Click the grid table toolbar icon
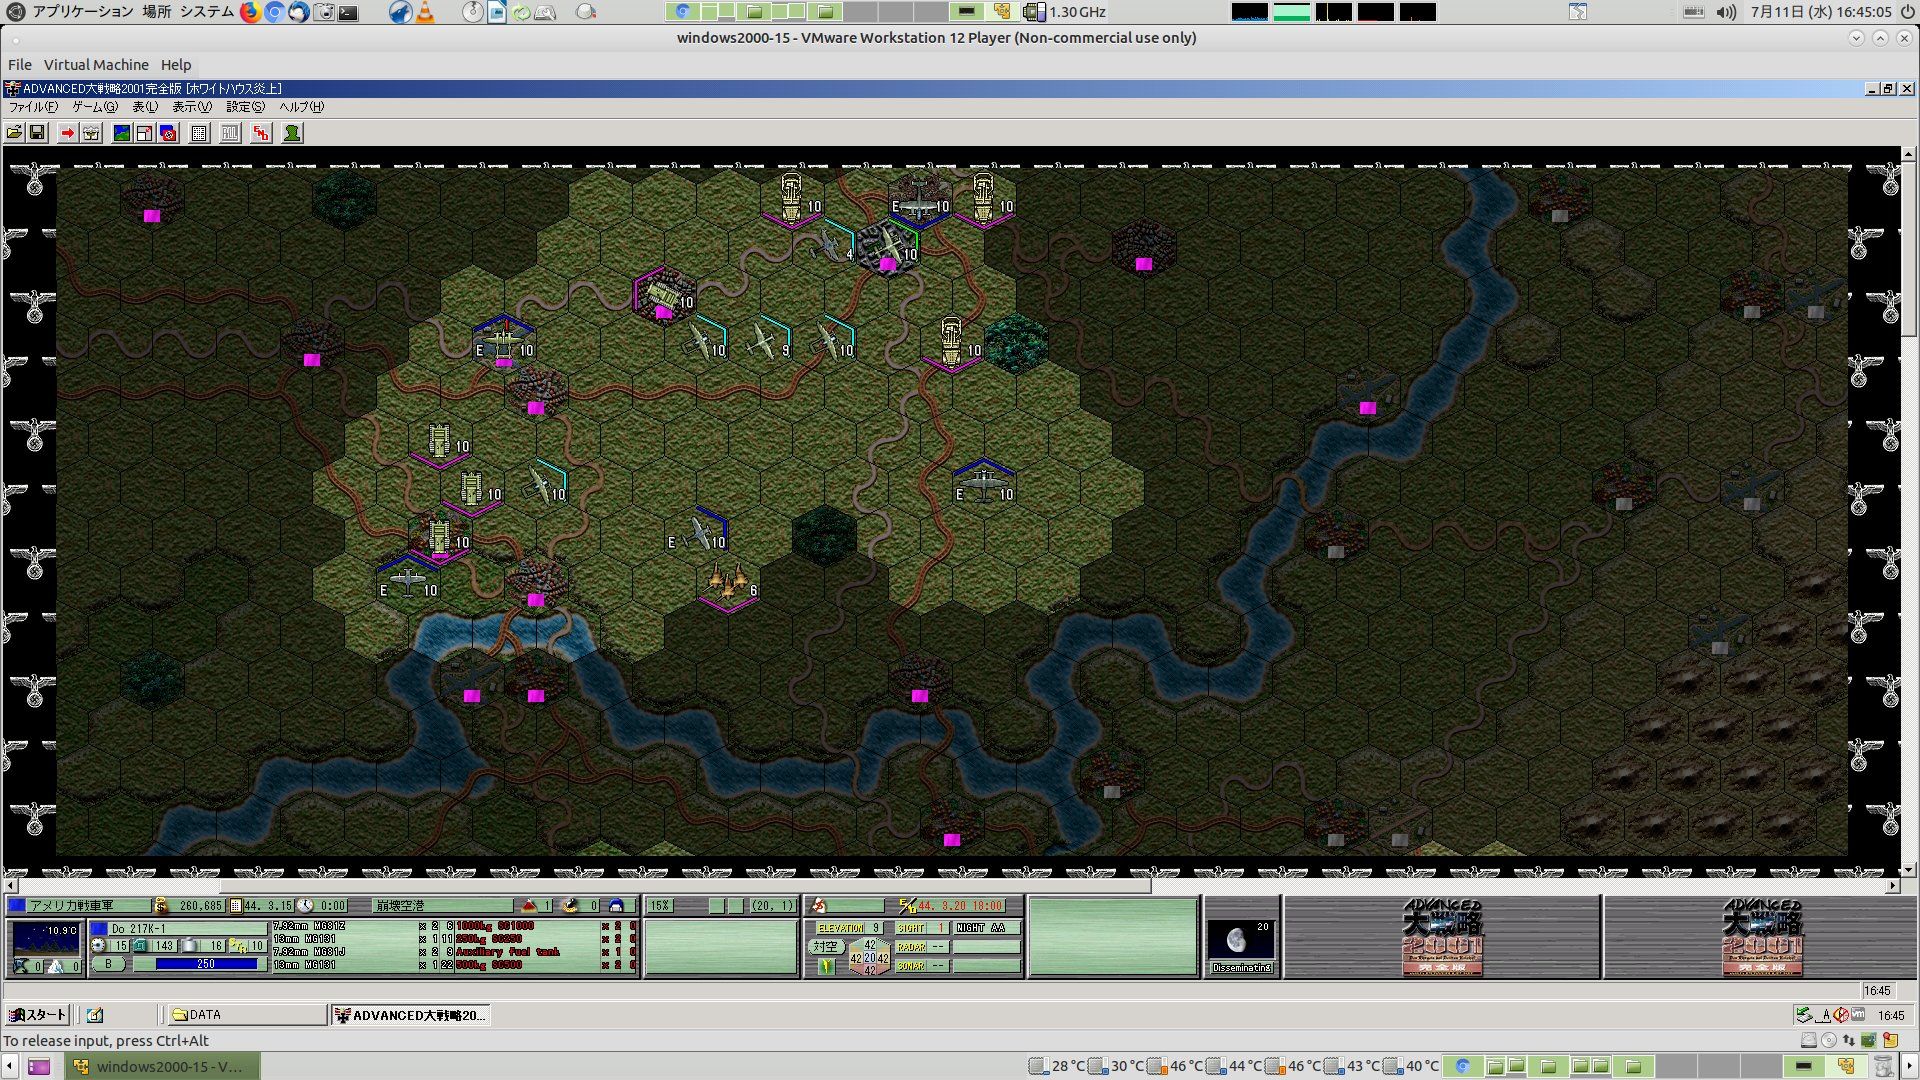Viewport: 1920px width, 1080px height. [199, 133]
